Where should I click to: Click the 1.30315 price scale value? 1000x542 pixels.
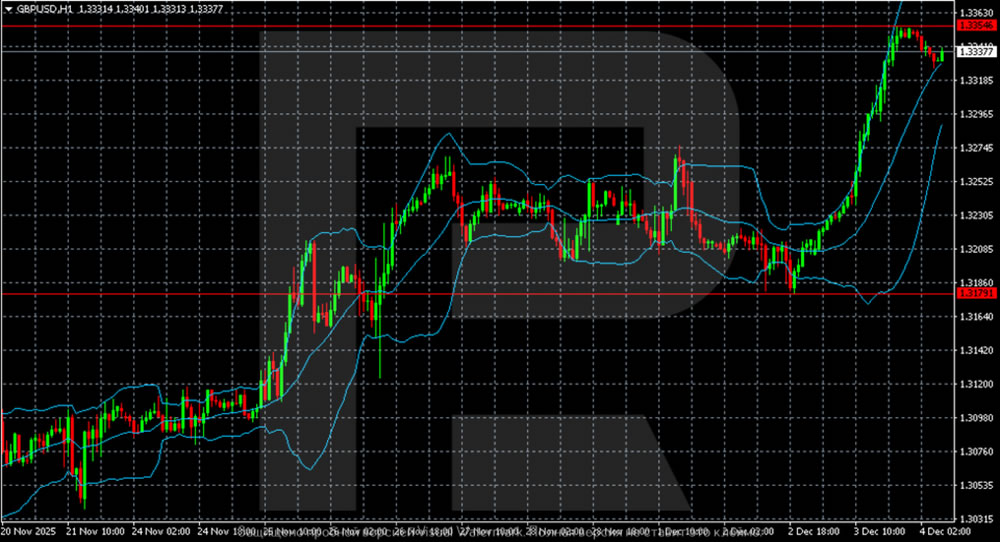click(x=976, y=519)
